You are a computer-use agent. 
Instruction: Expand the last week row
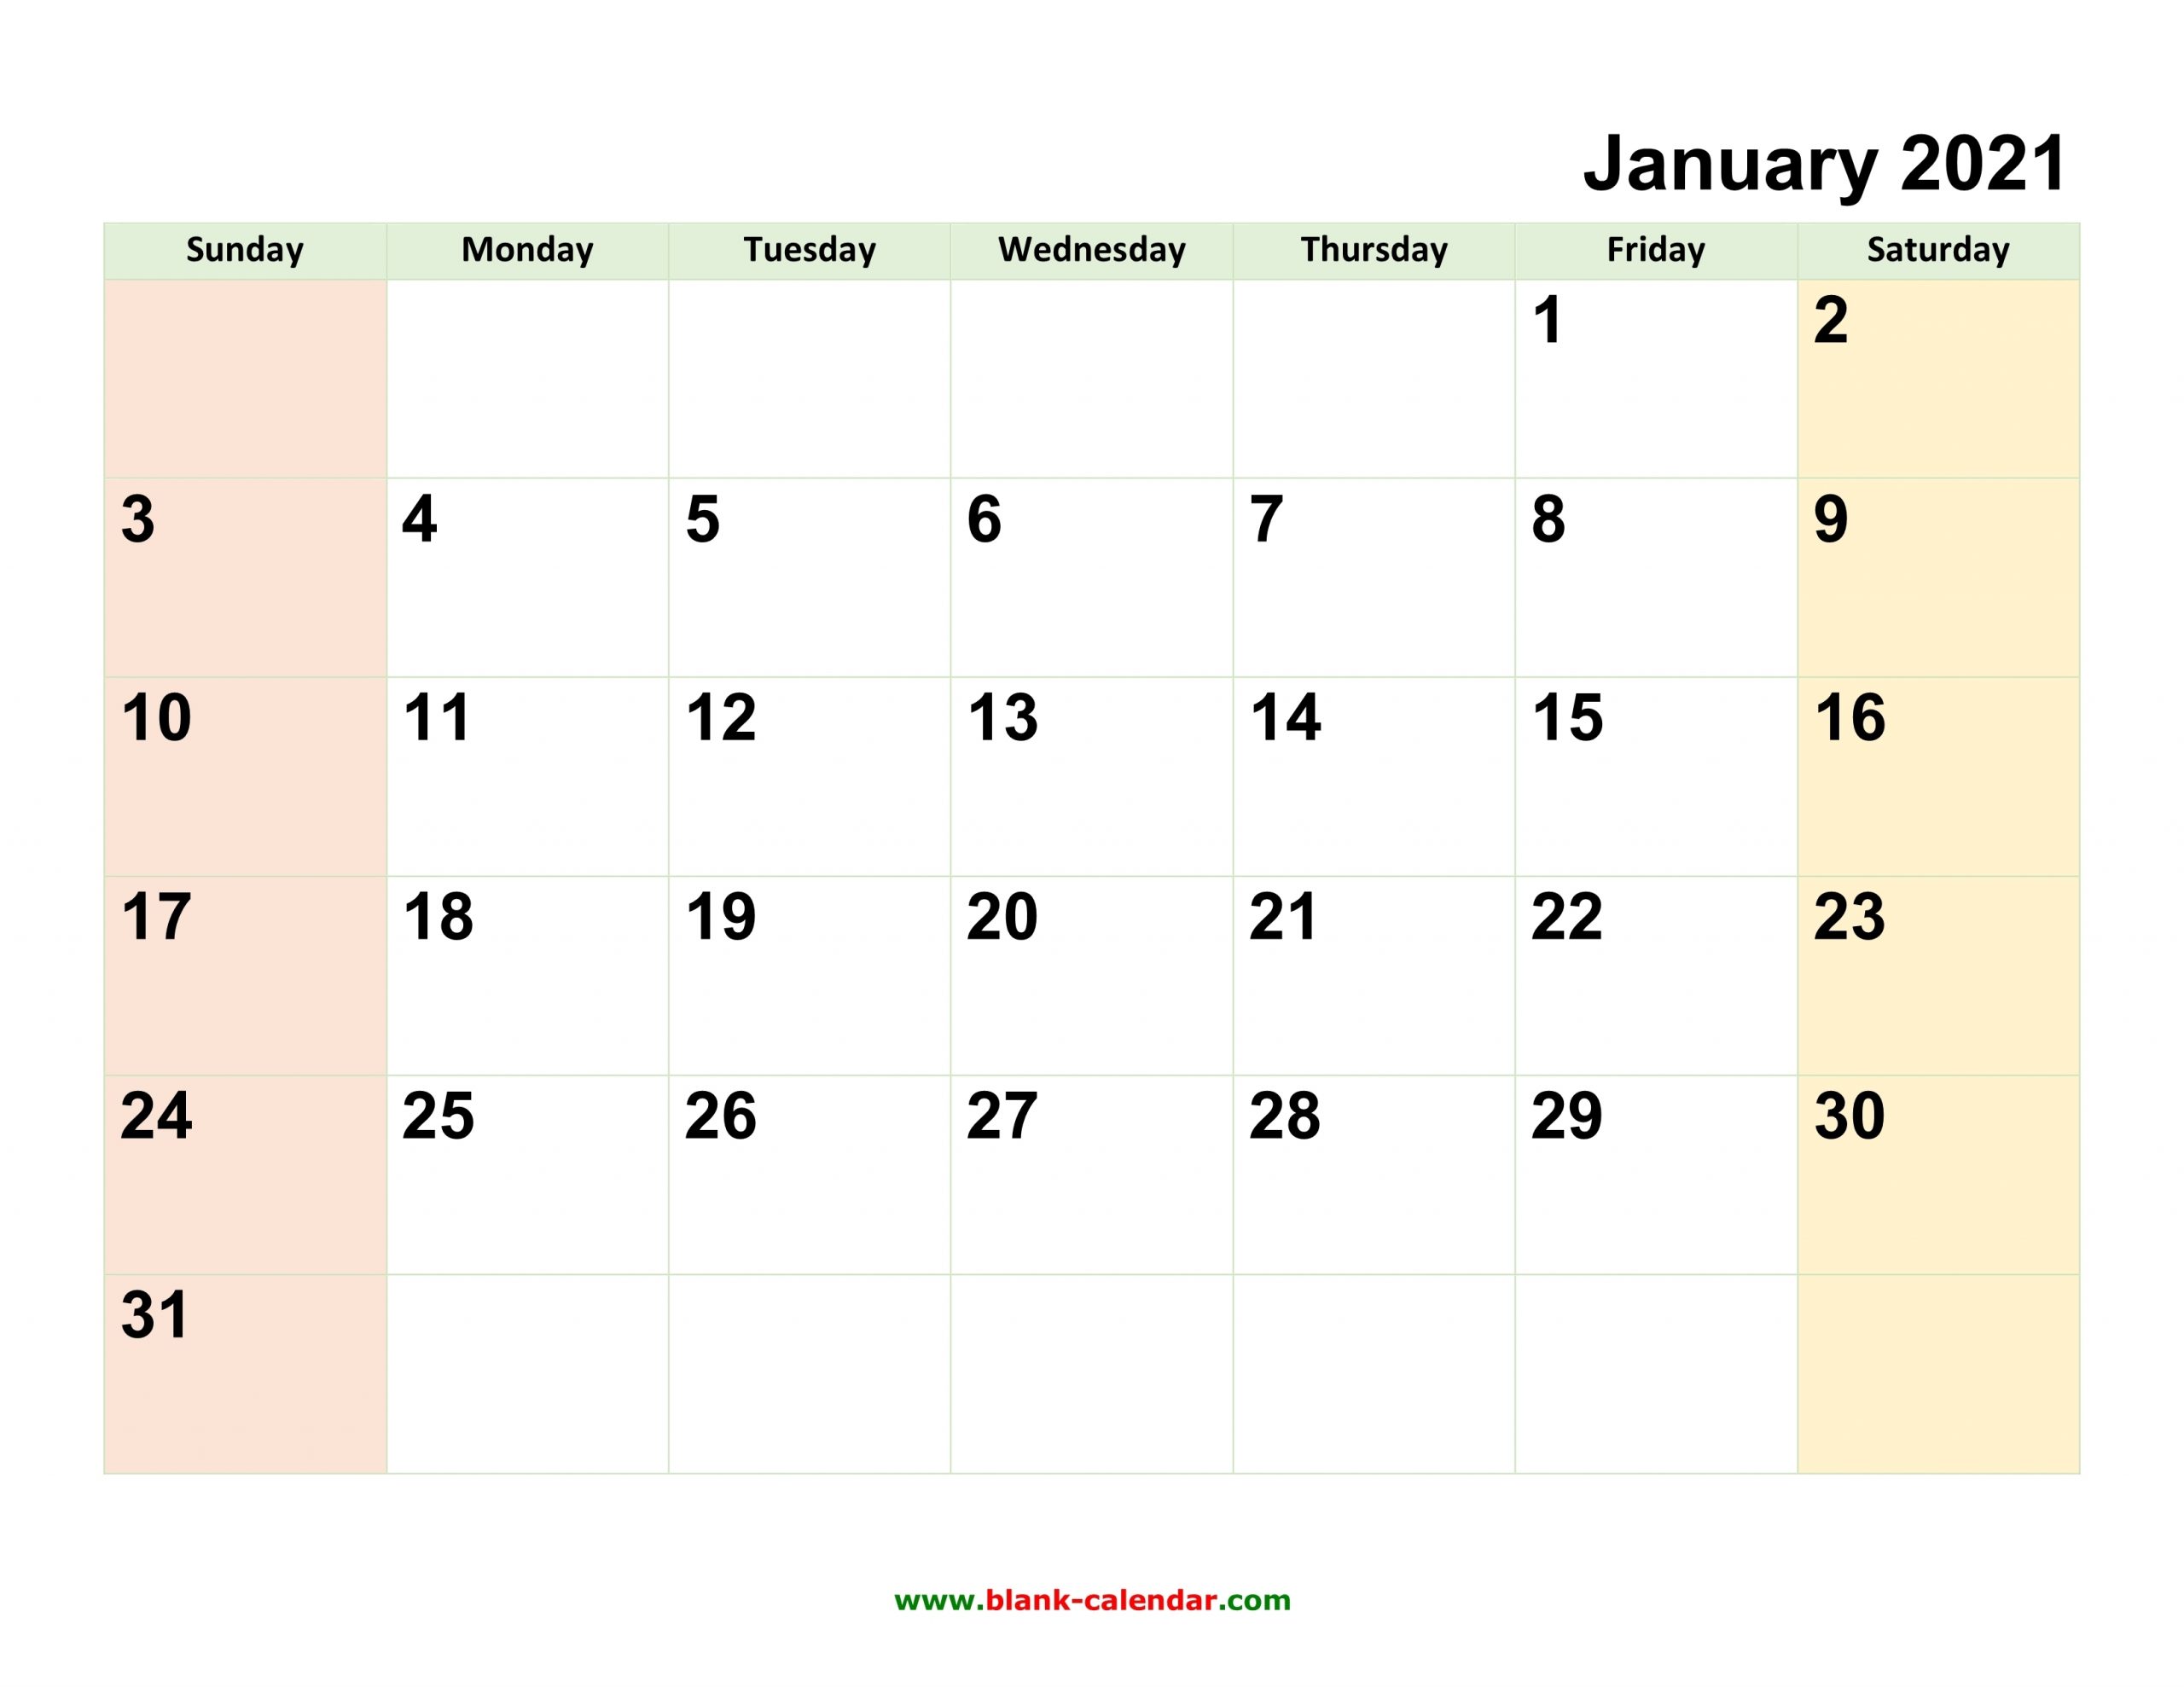coord(1092,1371)
